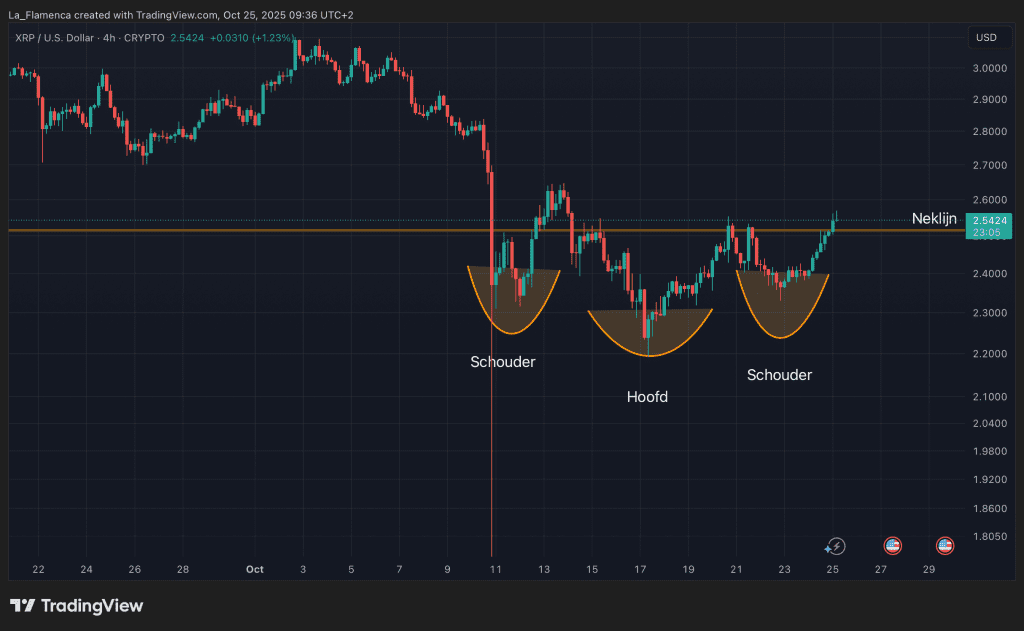Select the right Schouder text label
The width and height of the screenshot is (1024, 631).
[779, 375]
